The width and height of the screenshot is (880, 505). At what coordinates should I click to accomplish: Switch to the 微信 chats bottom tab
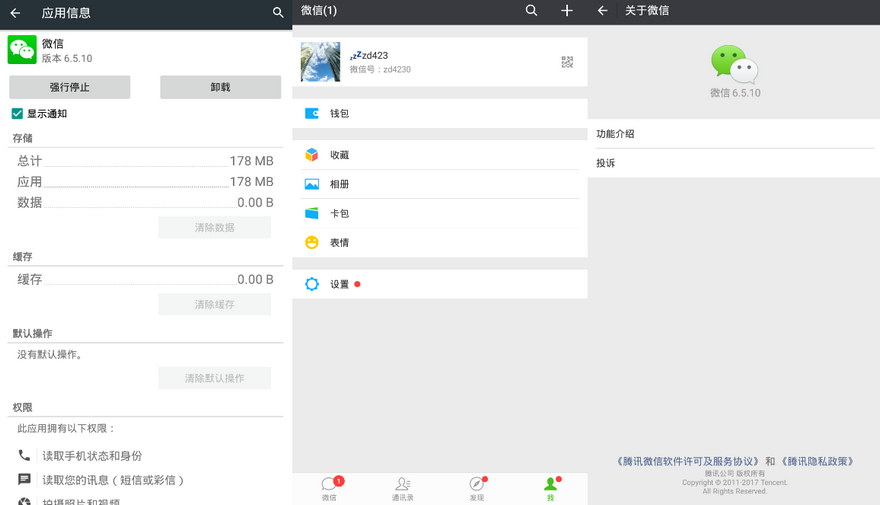pyautogui.click(x=329, y=489)
